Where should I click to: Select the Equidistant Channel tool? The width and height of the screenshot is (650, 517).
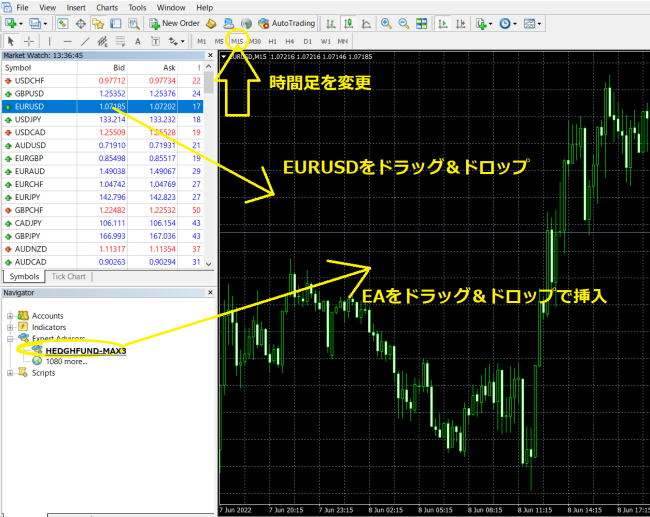click(102, 41)
